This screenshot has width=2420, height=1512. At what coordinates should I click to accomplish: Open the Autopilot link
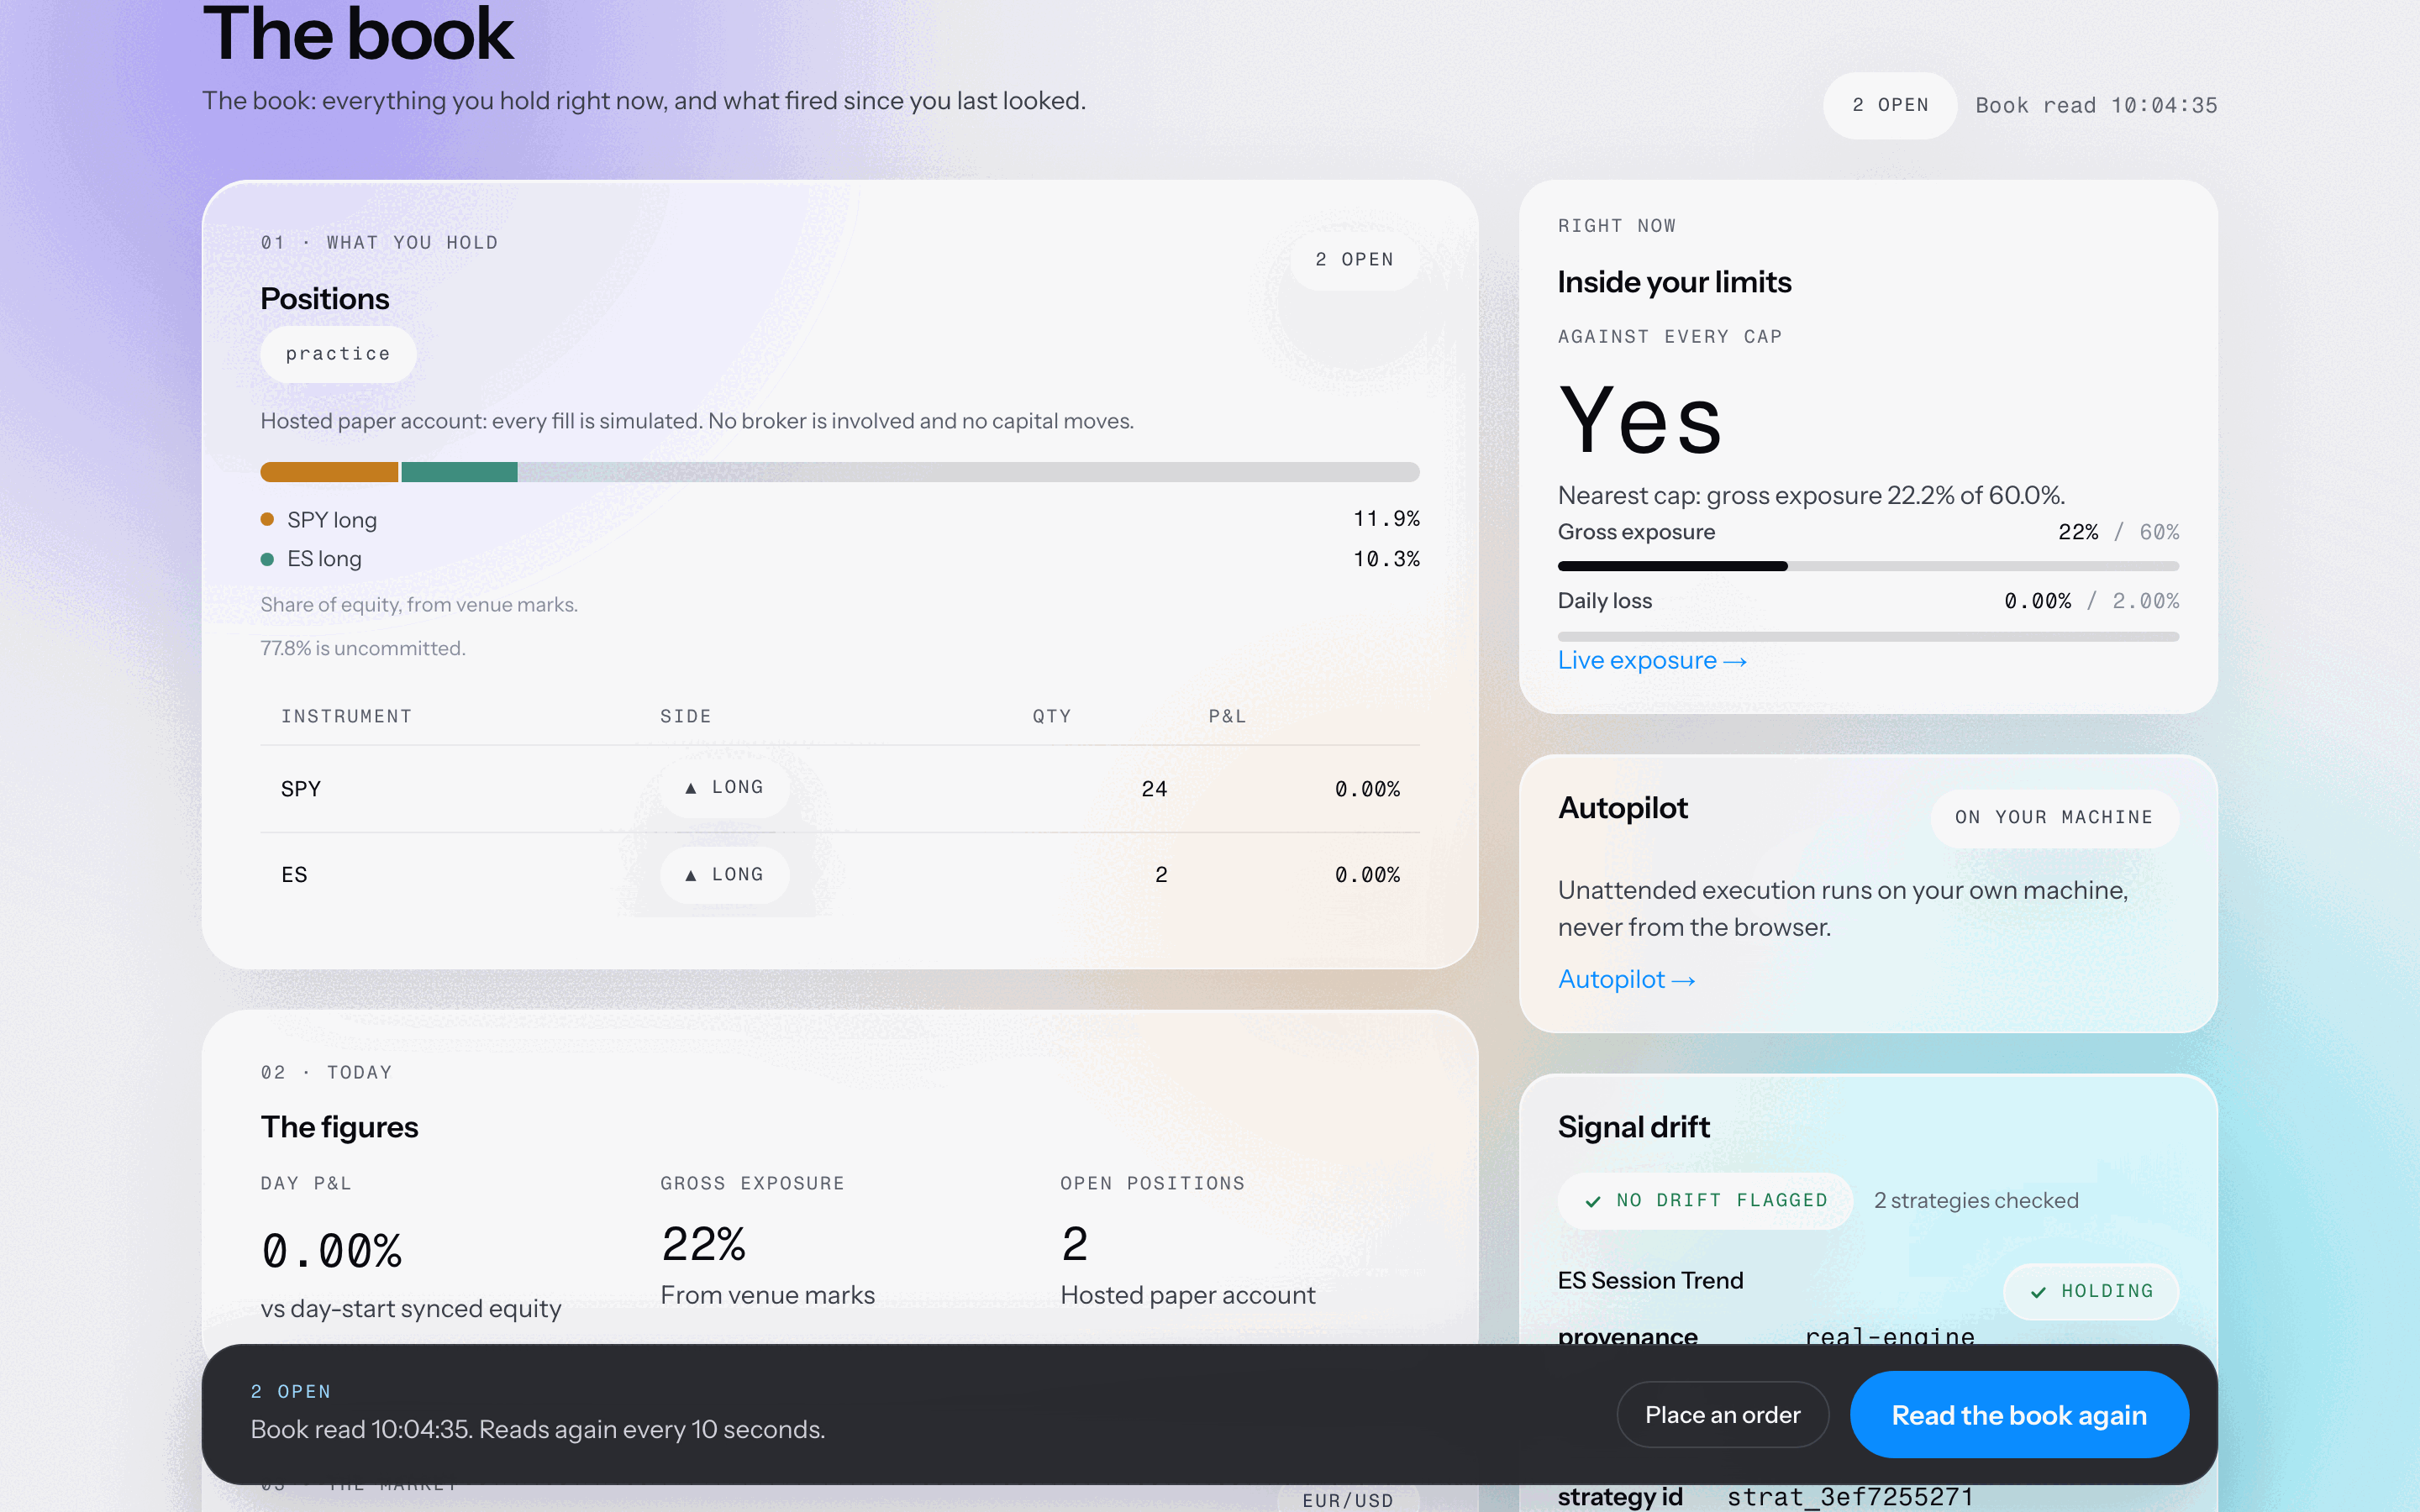click(x=1626, y=979)
